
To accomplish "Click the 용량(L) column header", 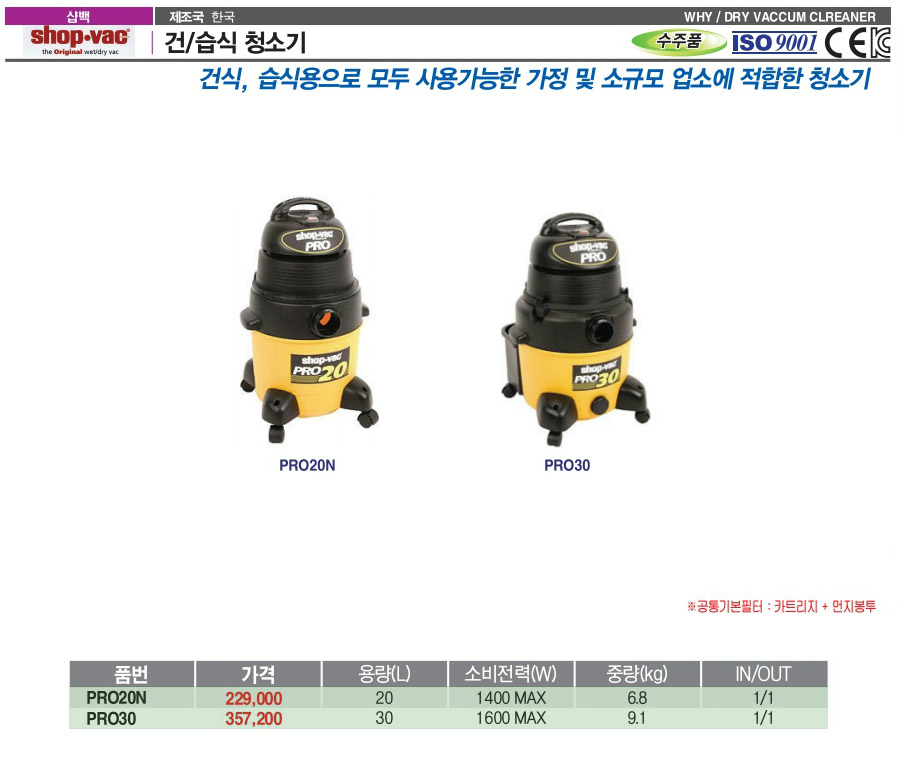I will 383,673.
